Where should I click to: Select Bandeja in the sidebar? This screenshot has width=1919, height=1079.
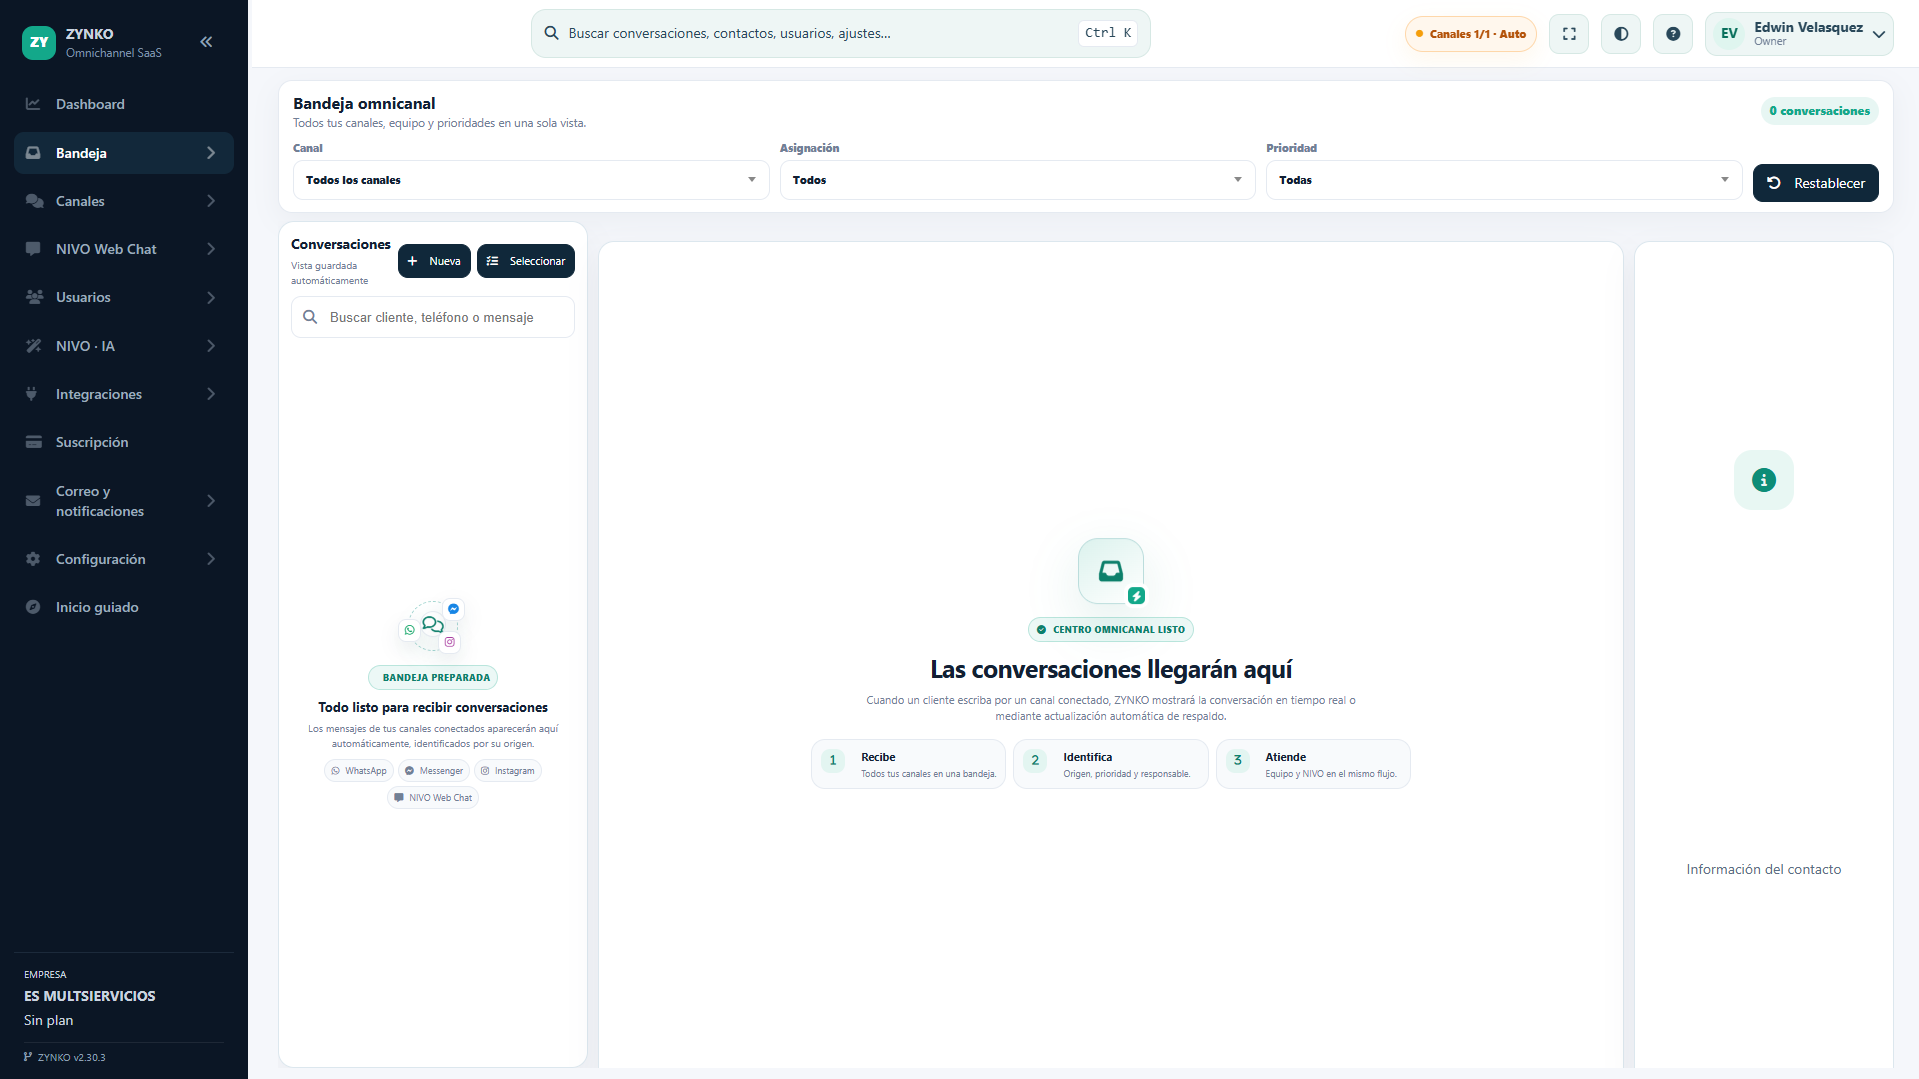click(x=124, y=153)
